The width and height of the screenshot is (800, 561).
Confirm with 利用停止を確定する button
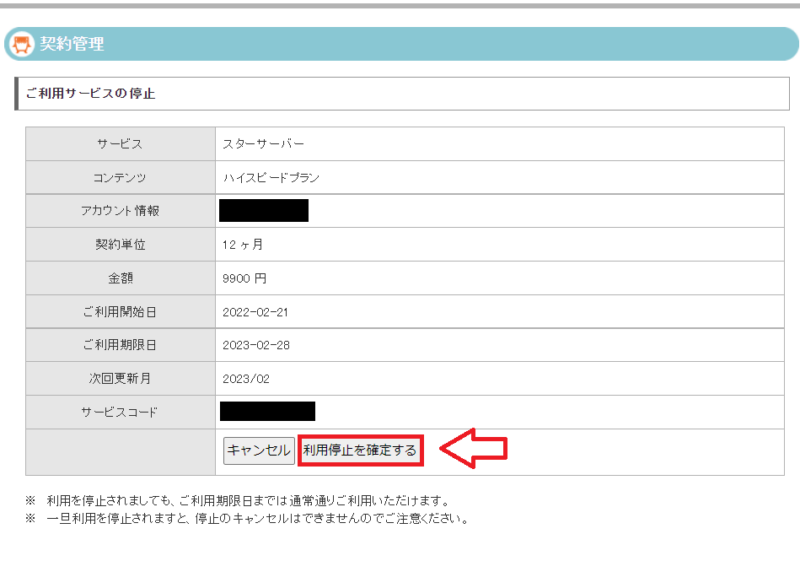pos(360,451)
